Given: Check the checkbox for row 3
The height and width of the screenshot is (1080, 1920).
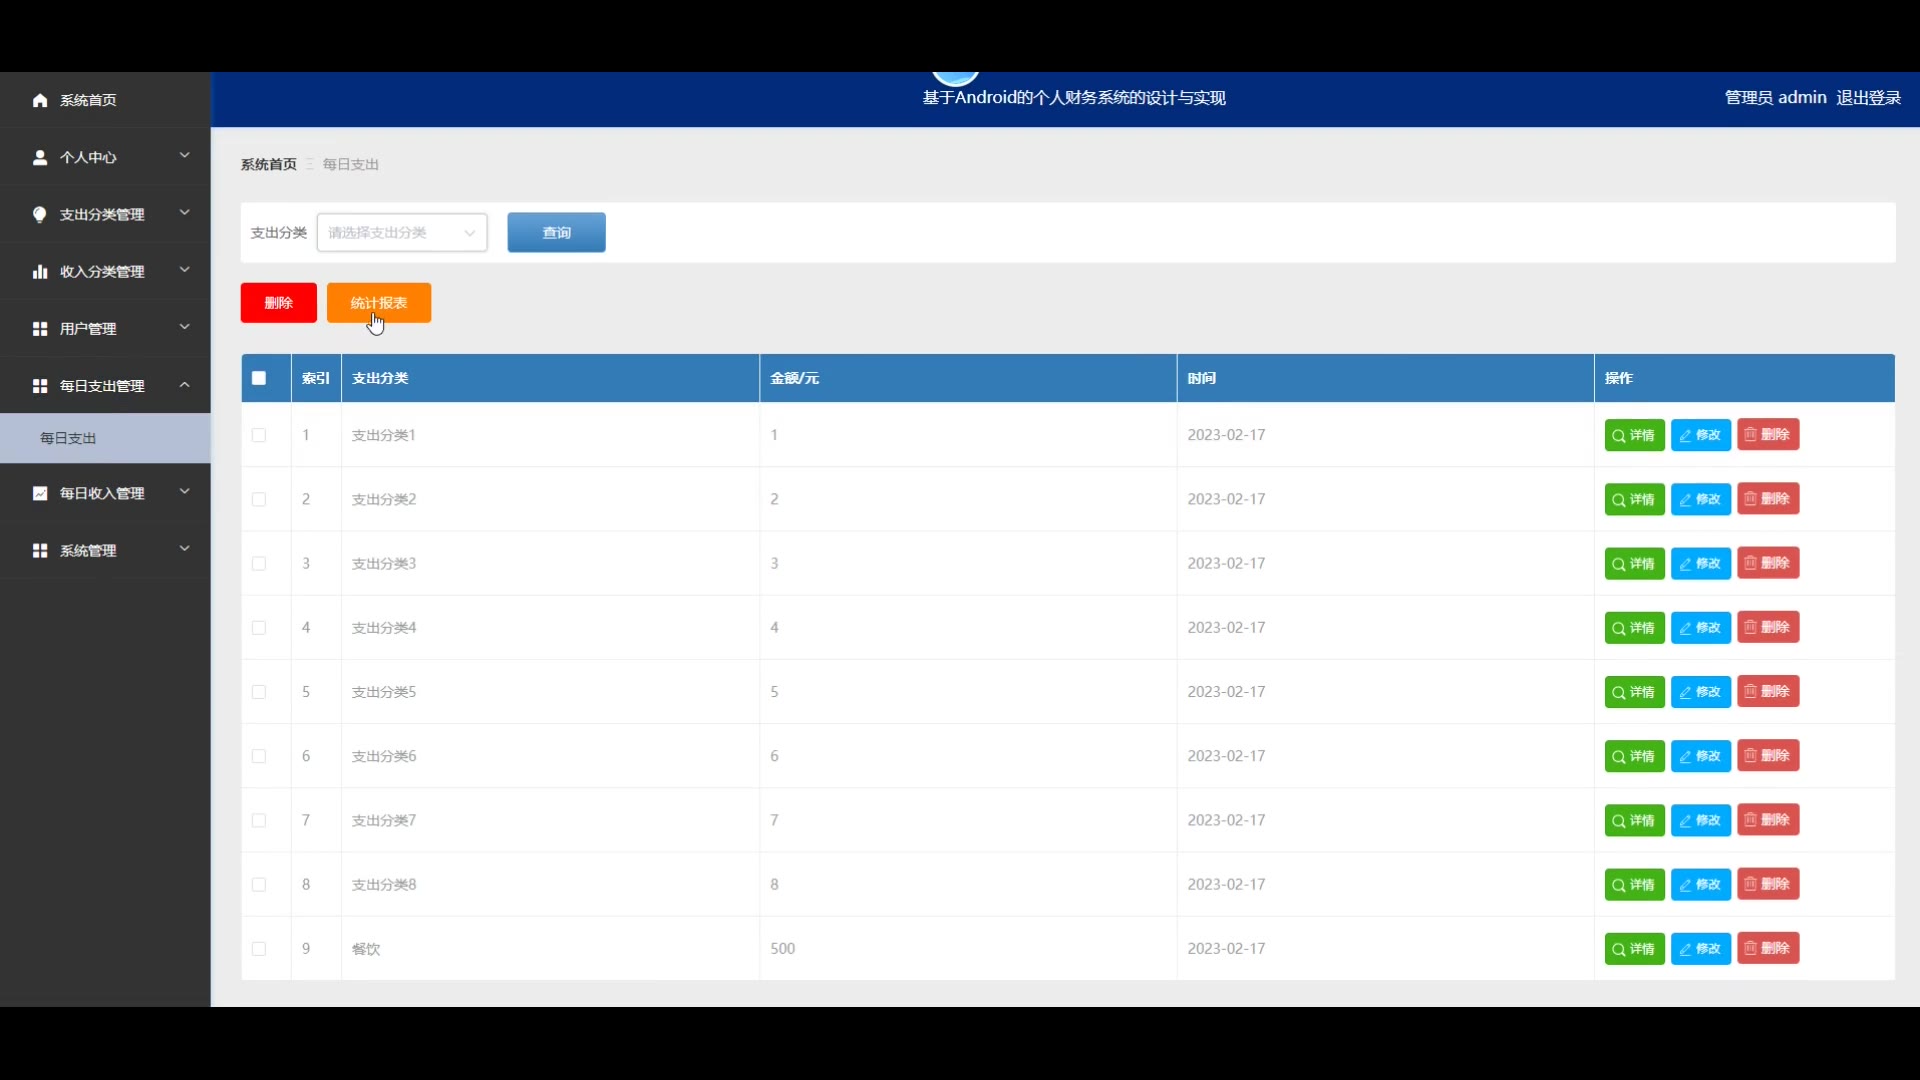Looking at the screenshot, I should 259,564.
